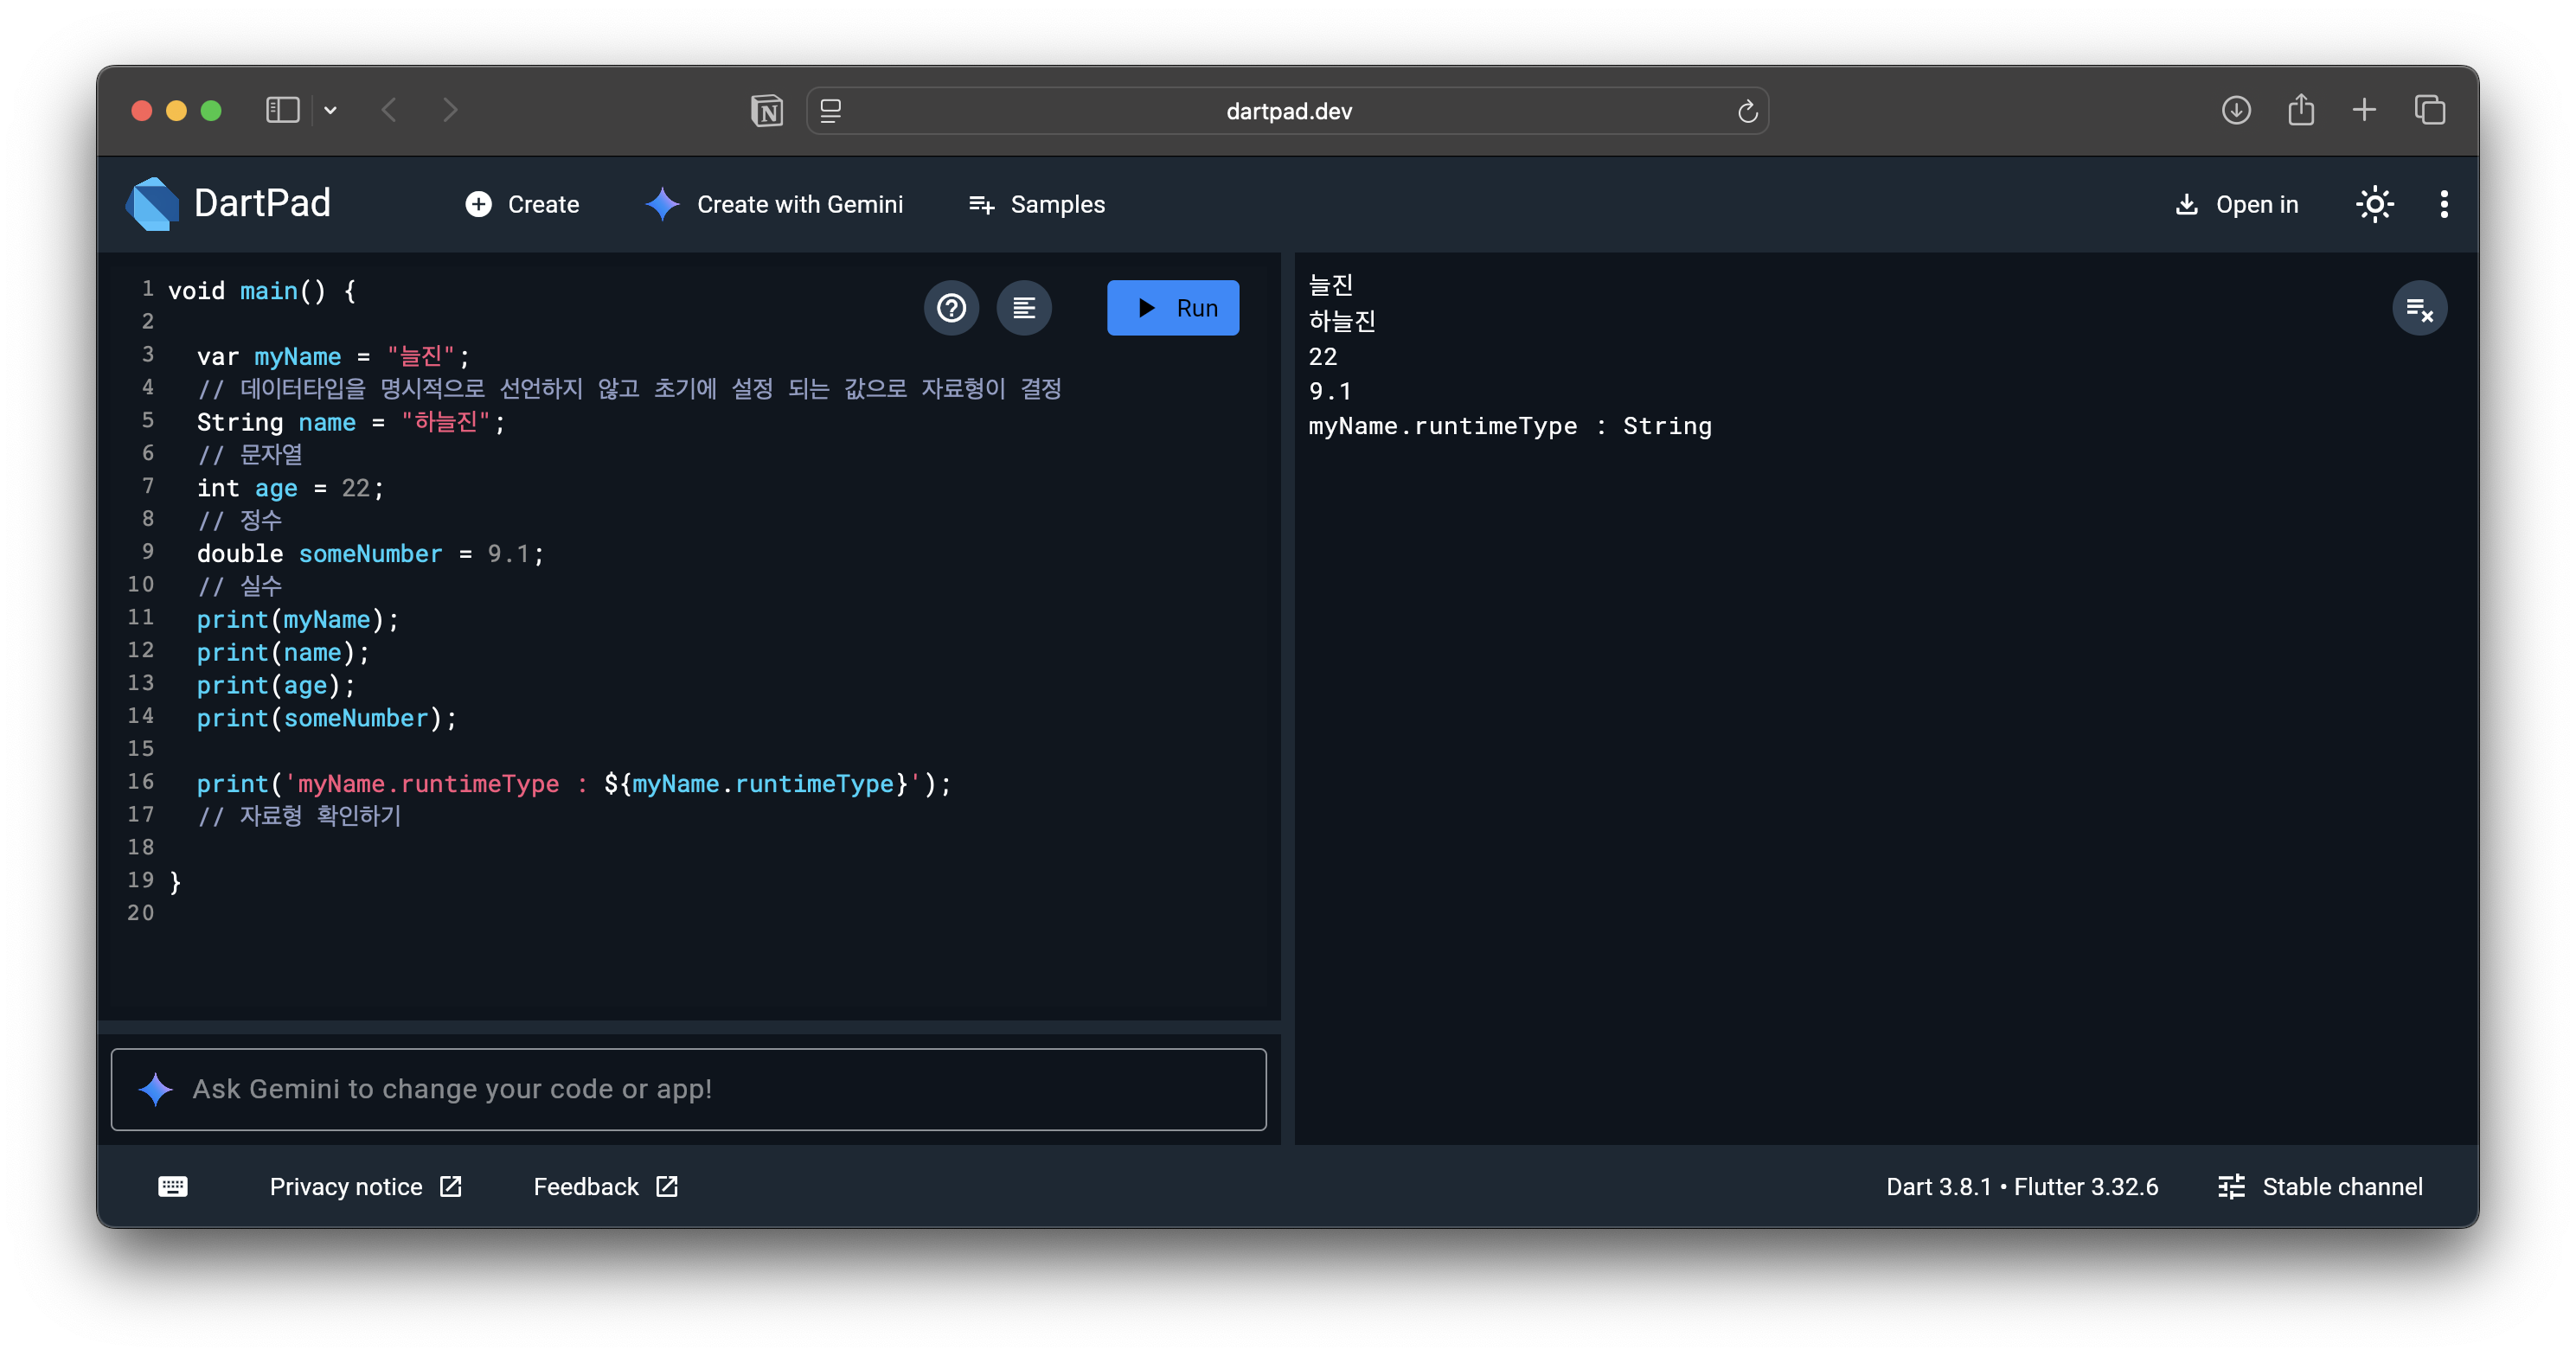Click the format code icon

click(1023, 307)
